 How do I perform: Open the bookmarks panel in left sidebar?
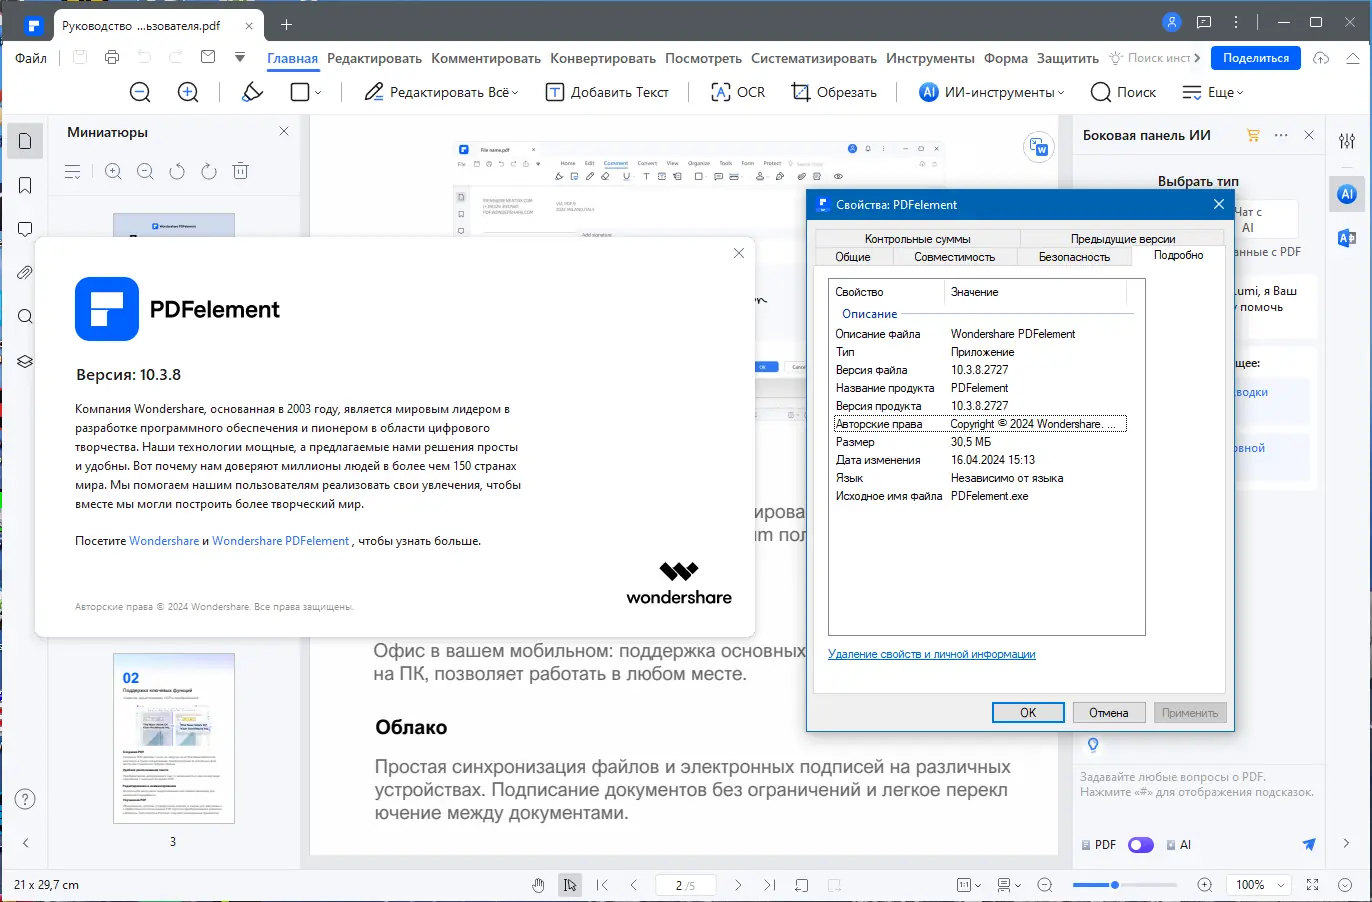click(25, 185)
